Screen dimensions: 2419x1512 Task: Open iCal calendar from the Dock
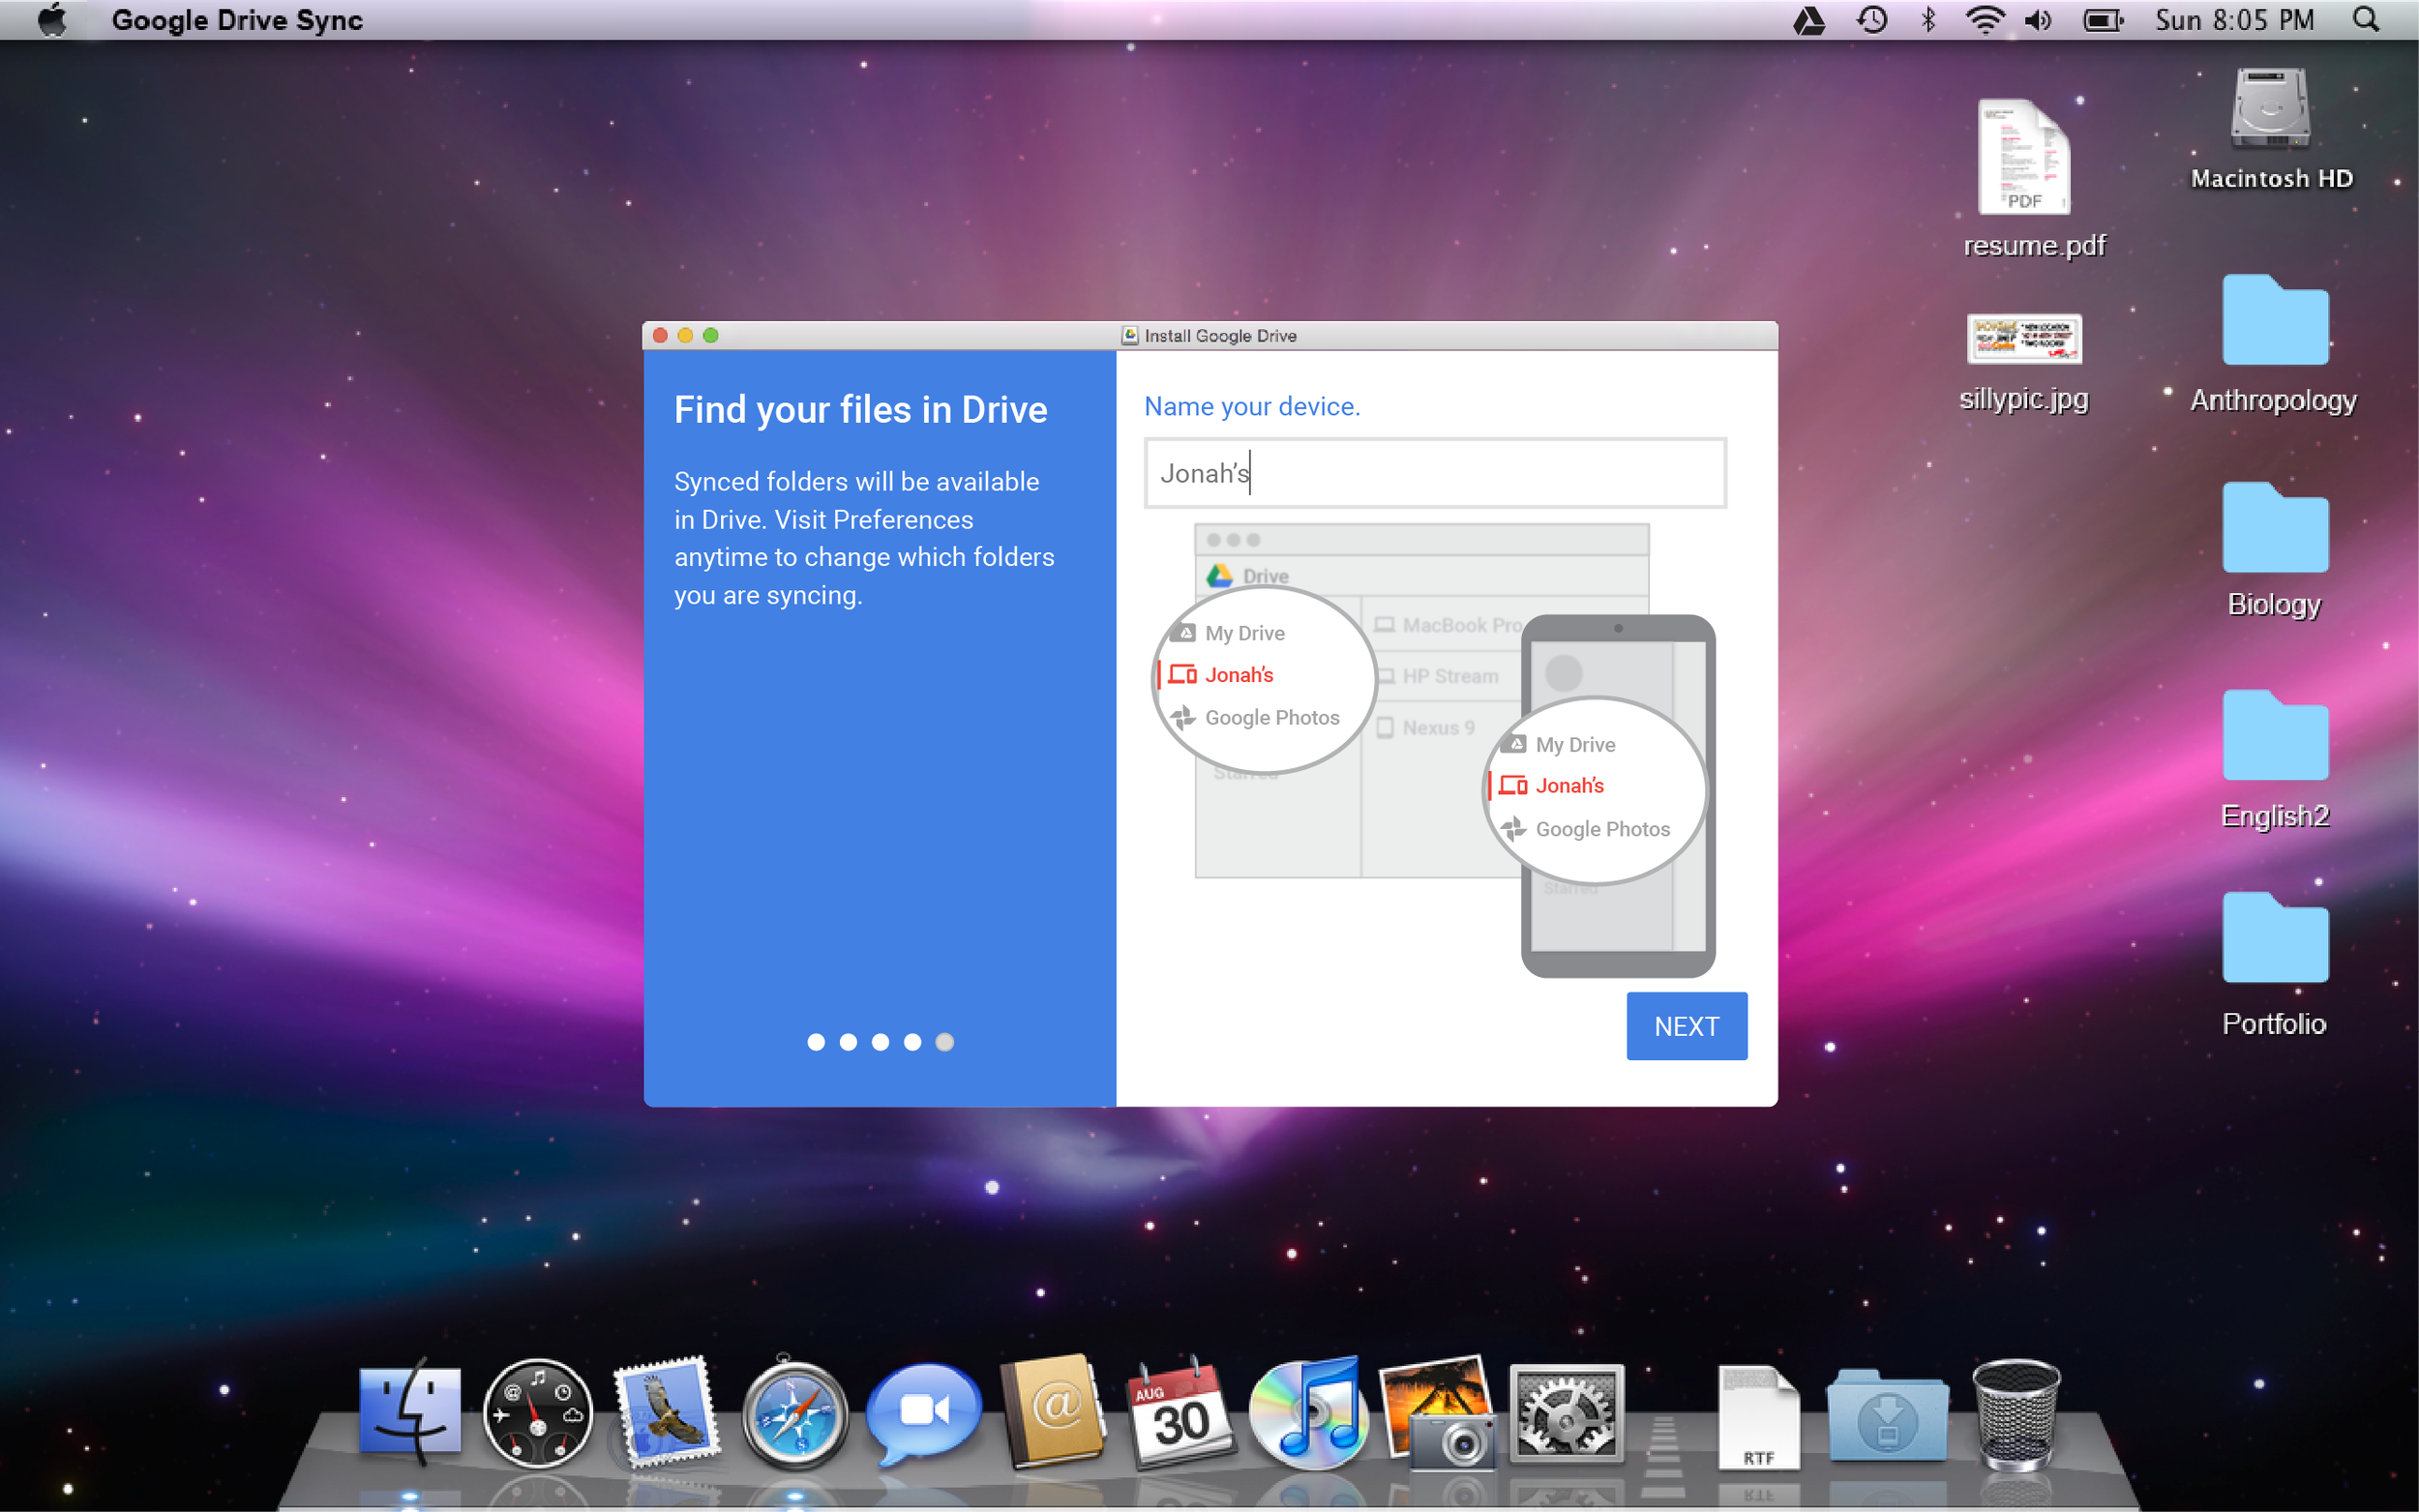[x=1180, y=1412]
